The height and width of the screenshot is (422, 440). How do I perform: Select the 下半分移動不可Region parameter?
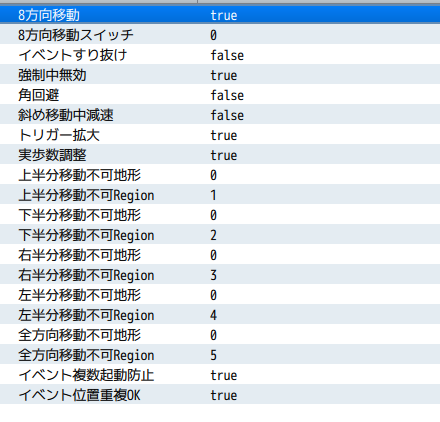(x=86, y=235)
